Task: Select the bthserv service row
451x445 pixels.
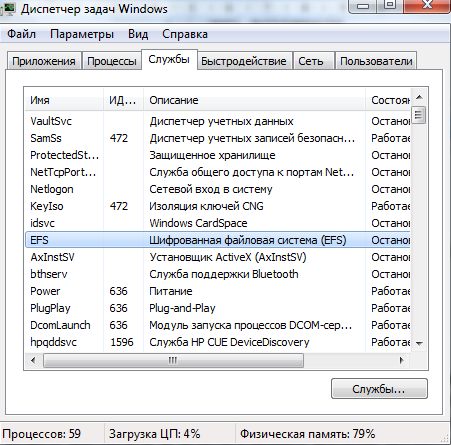Action: point(218,274)
